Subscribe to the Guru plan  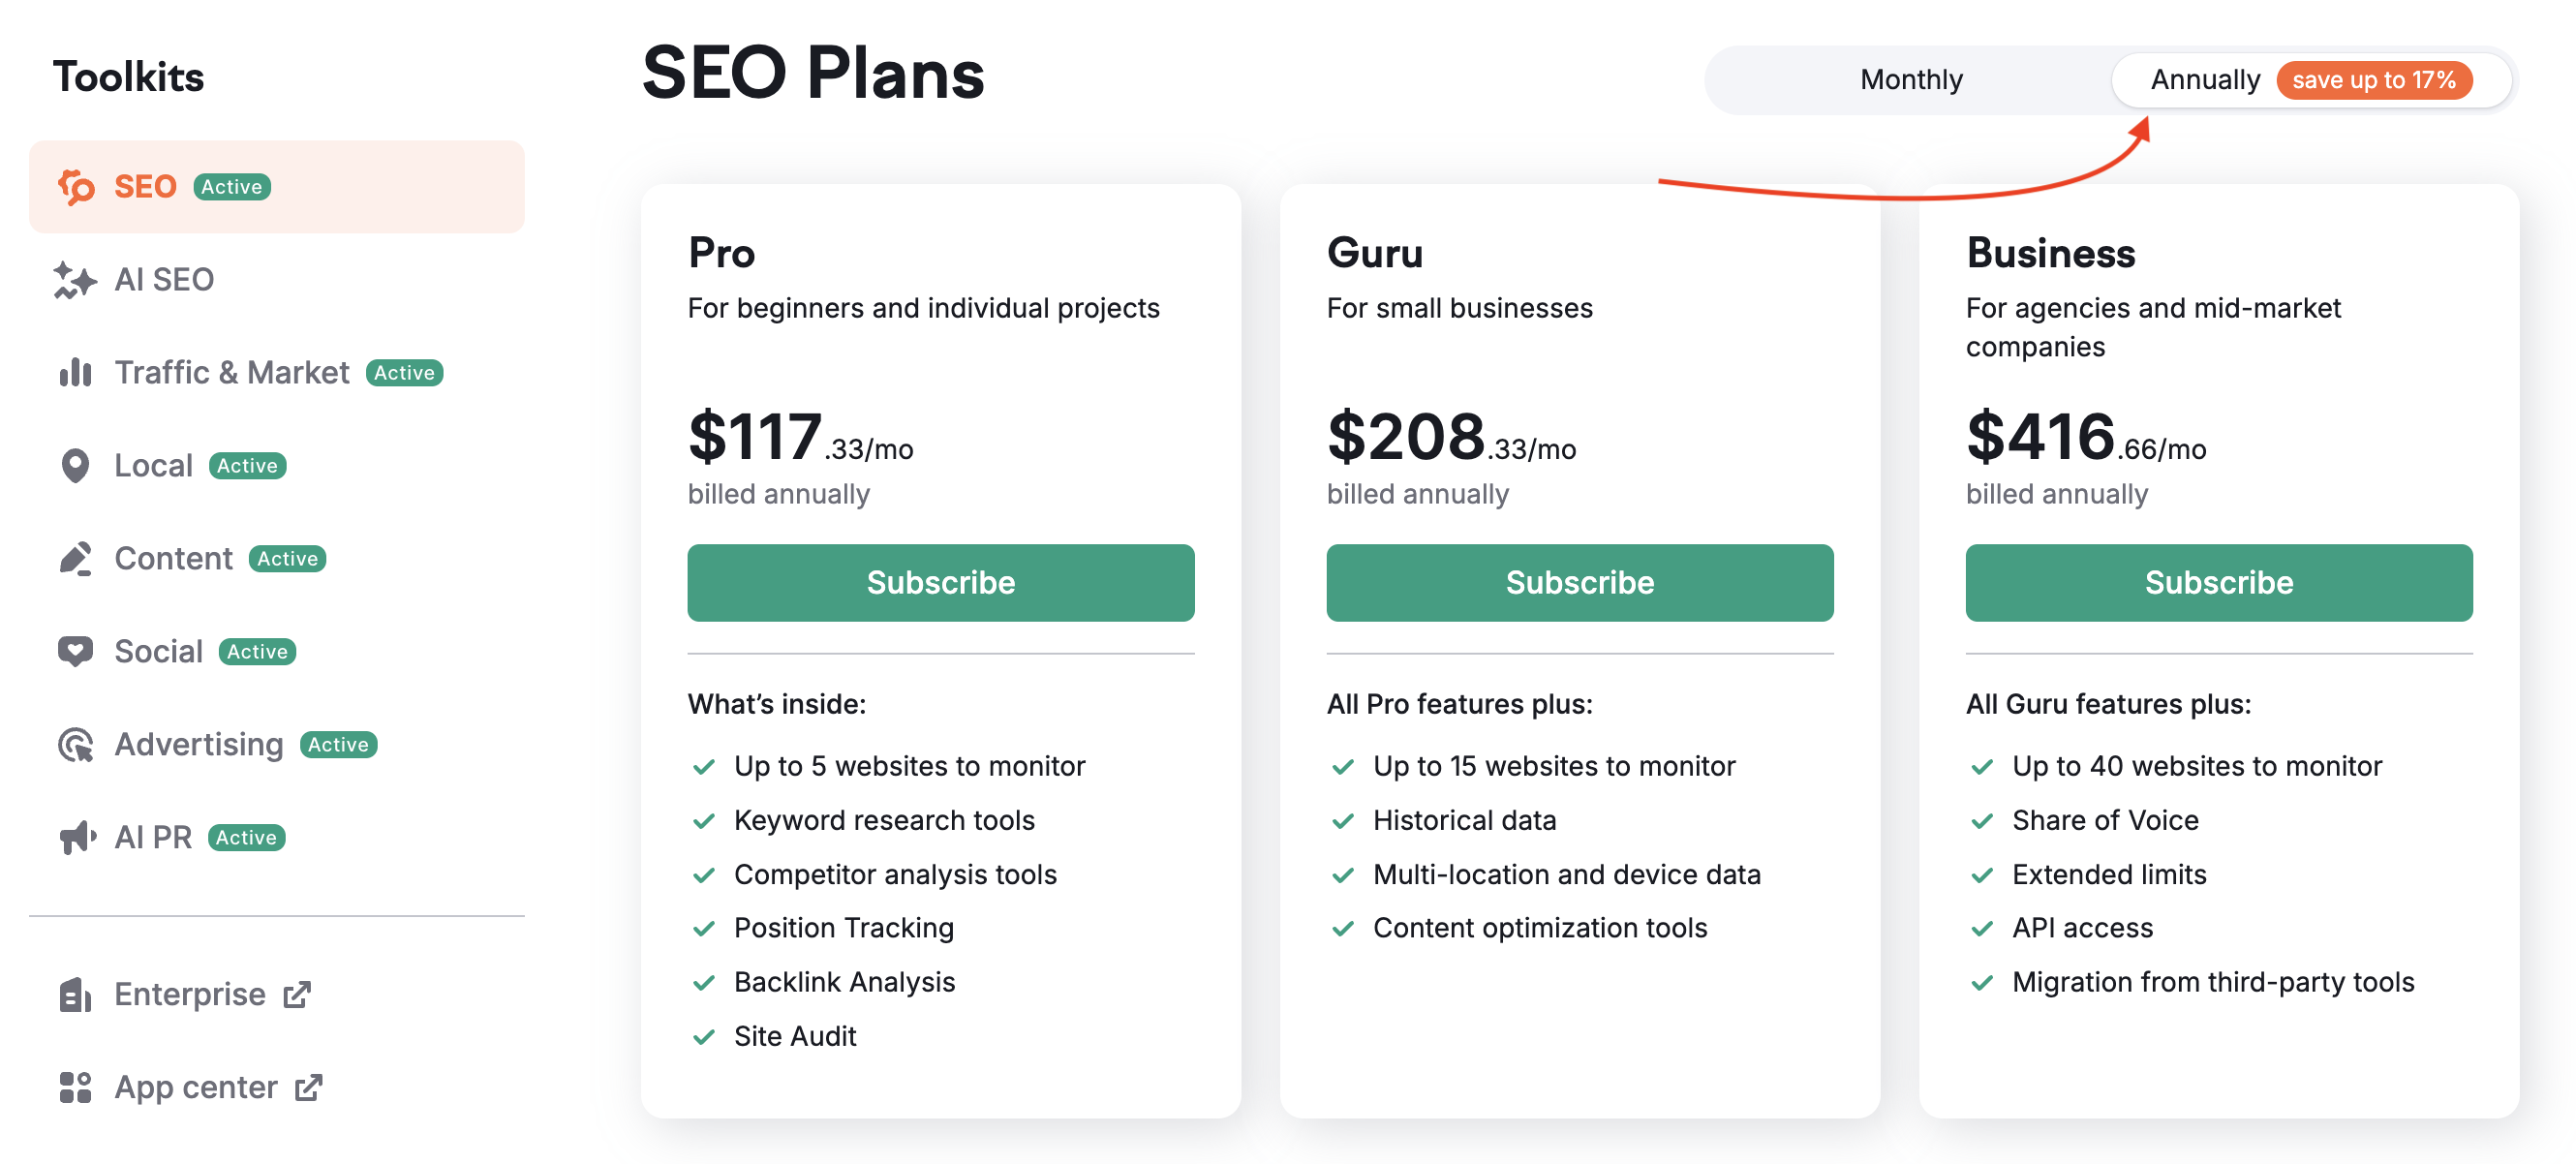1578,582
